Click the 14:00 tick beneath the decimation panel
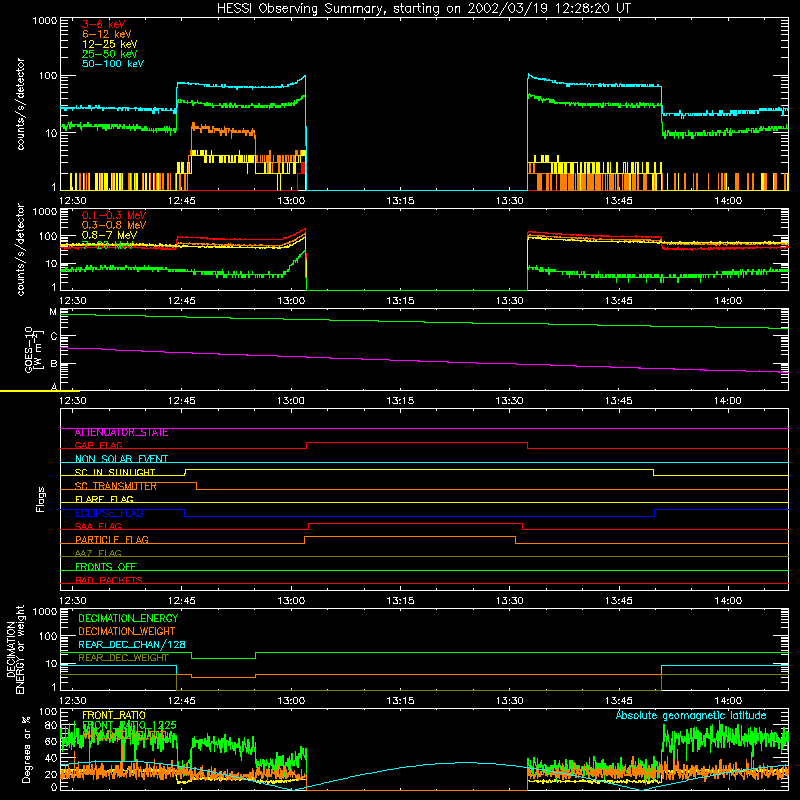This screenshot has width=800, height=800. coord(728,701)
